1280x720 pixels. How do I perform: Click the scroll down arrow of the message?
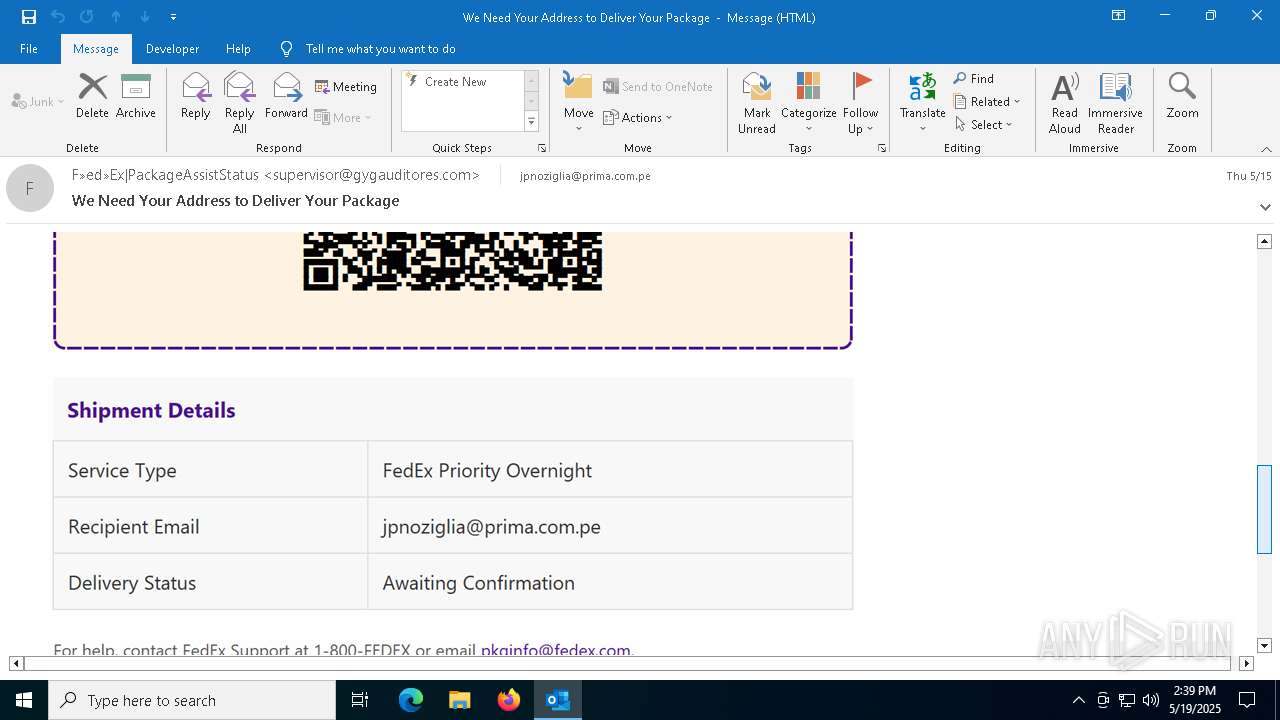(x=1264, y=646)
